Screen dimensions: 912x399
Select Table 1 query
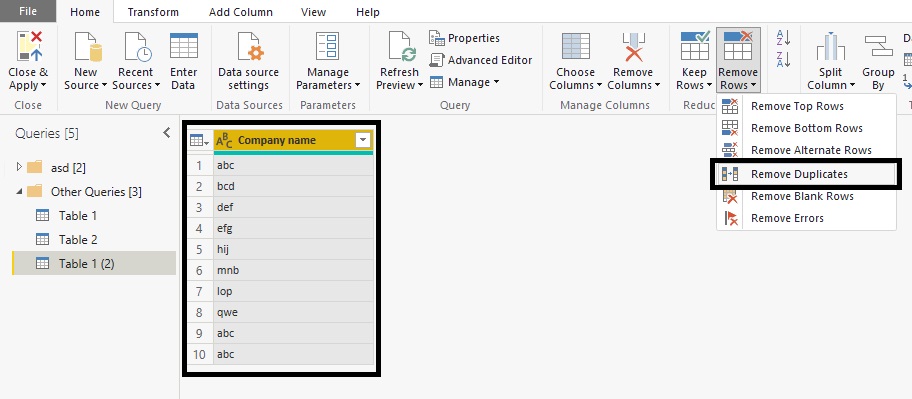[77, 216]
